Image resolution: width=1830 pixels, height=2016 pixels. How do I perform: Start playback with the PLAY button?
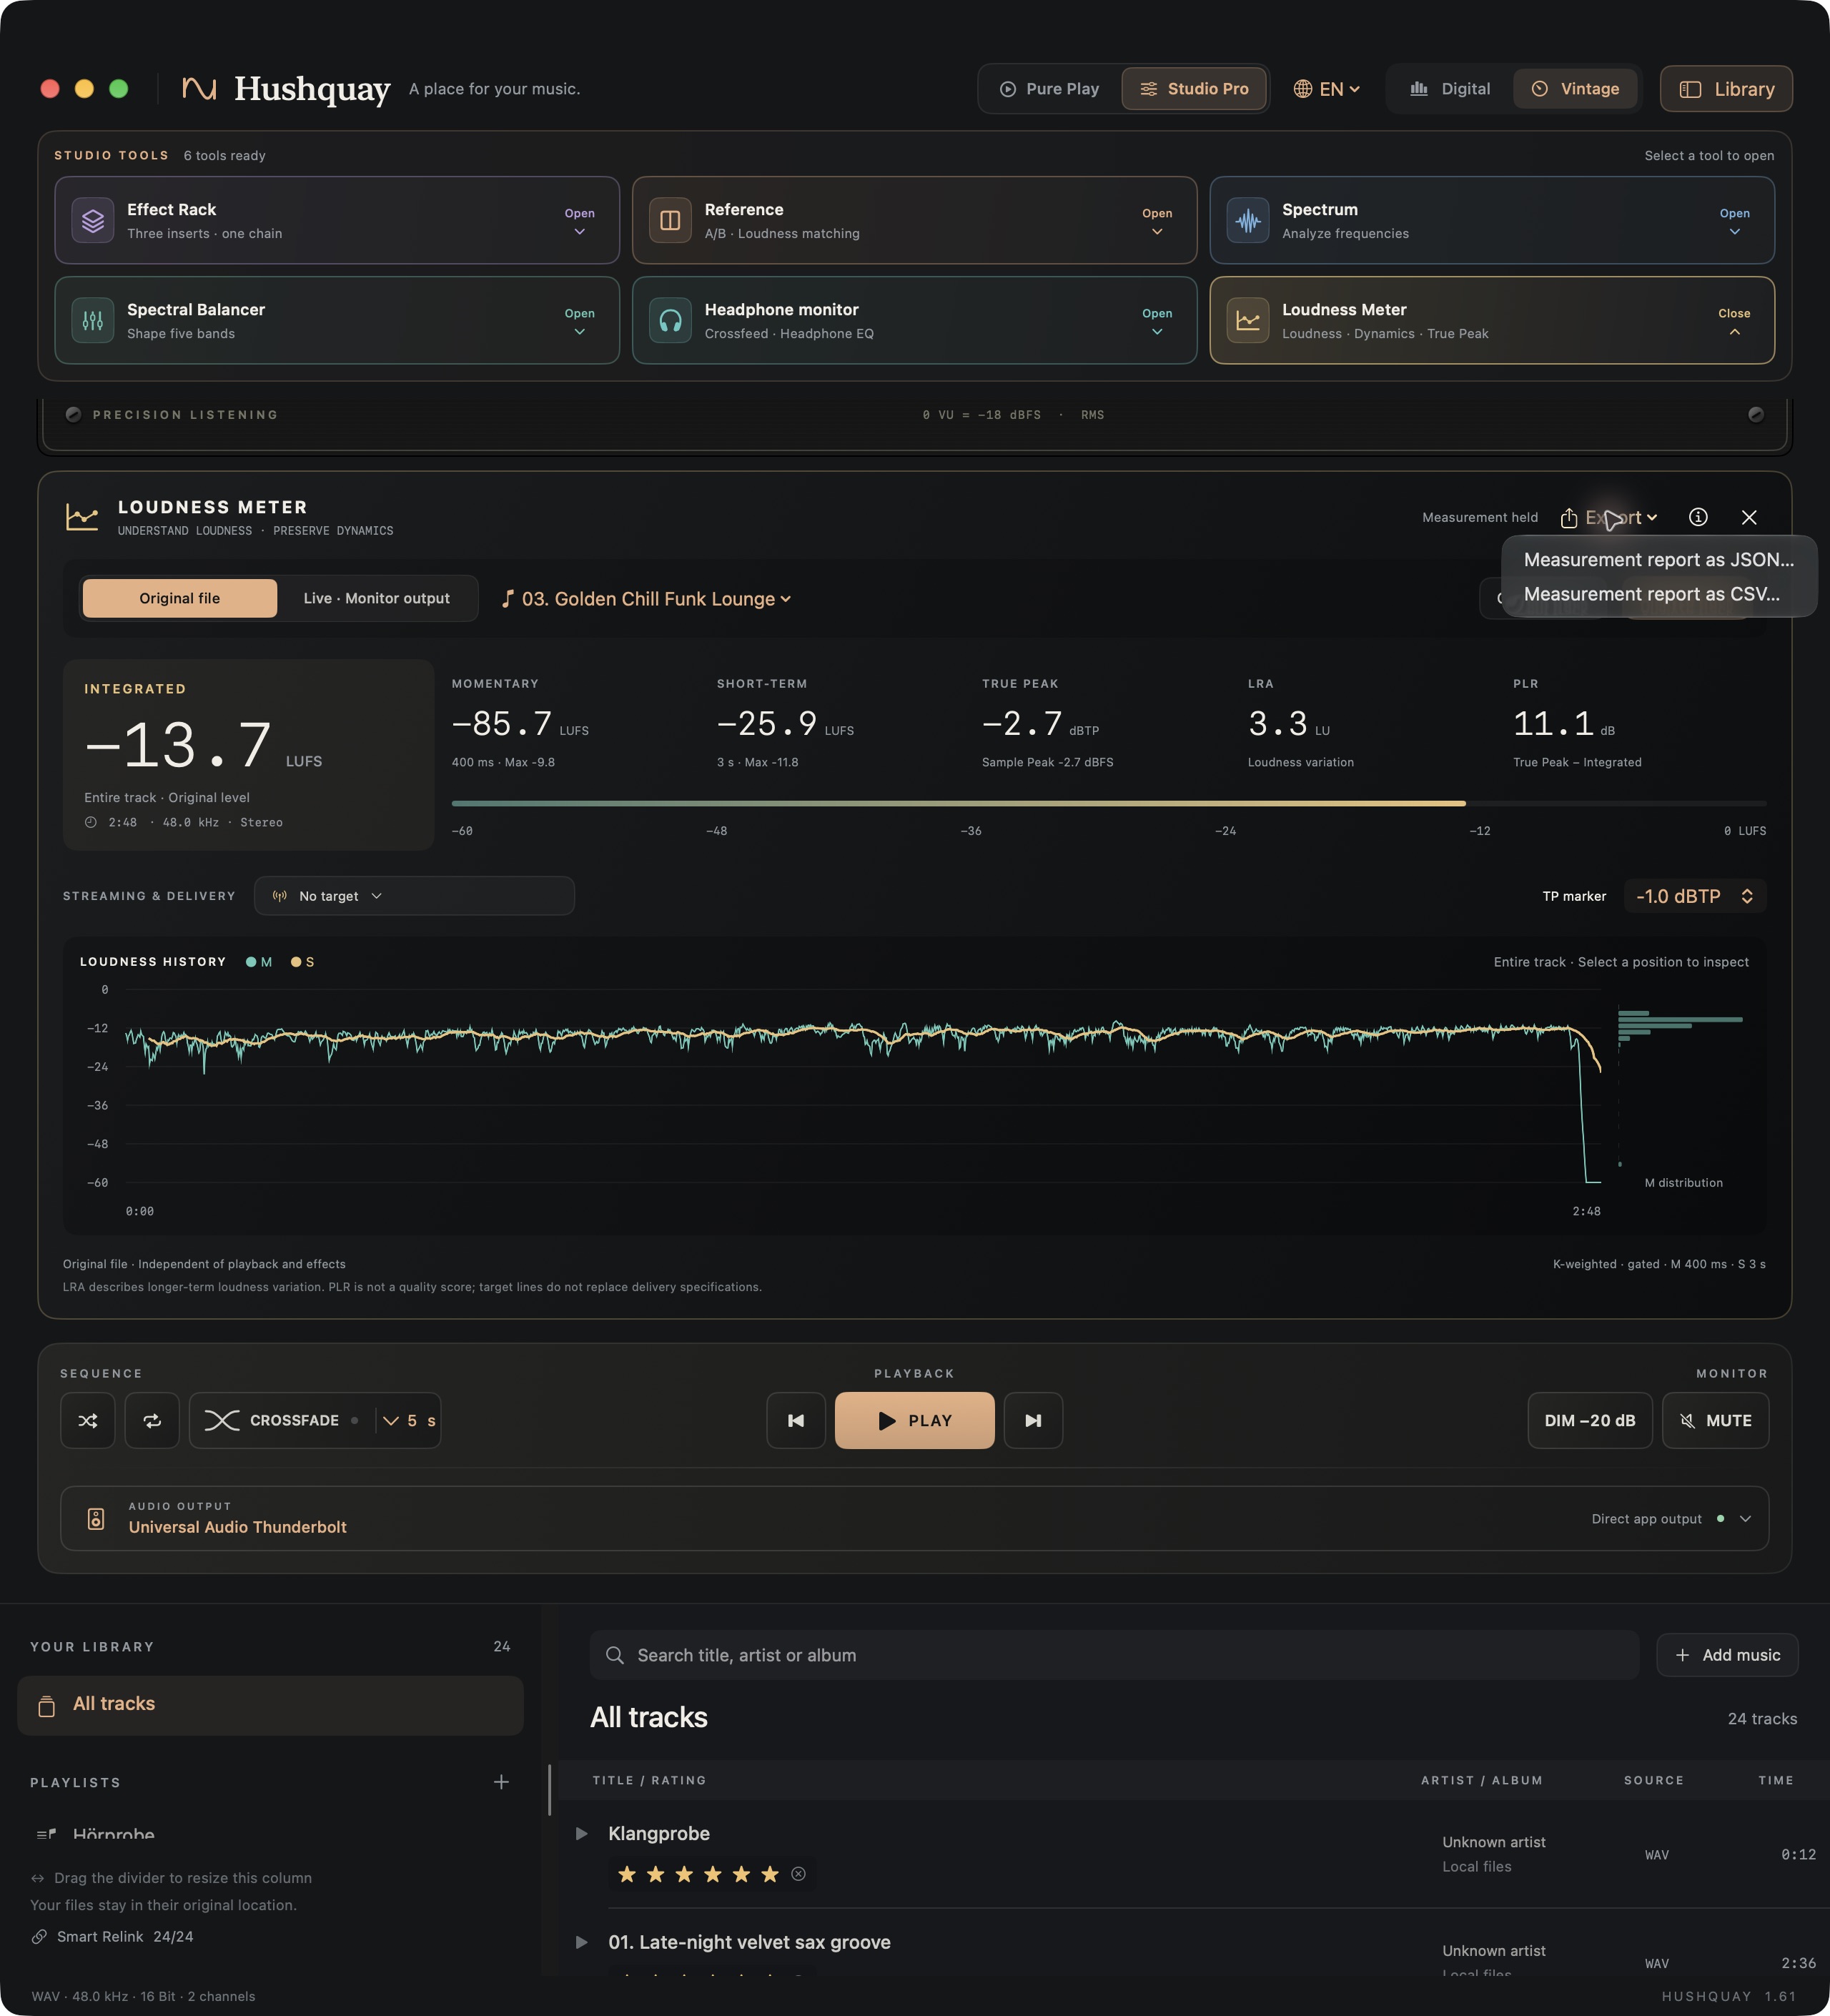point(914,1421)
